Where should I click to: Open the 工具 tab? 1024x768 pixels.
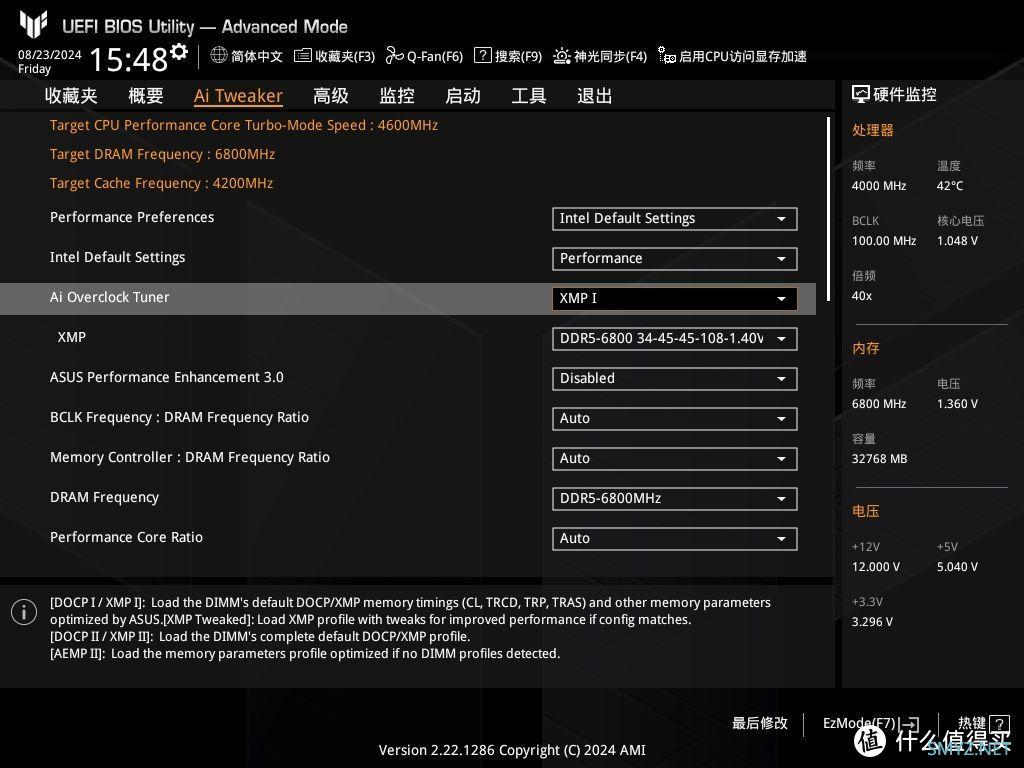tap(529, 96)
